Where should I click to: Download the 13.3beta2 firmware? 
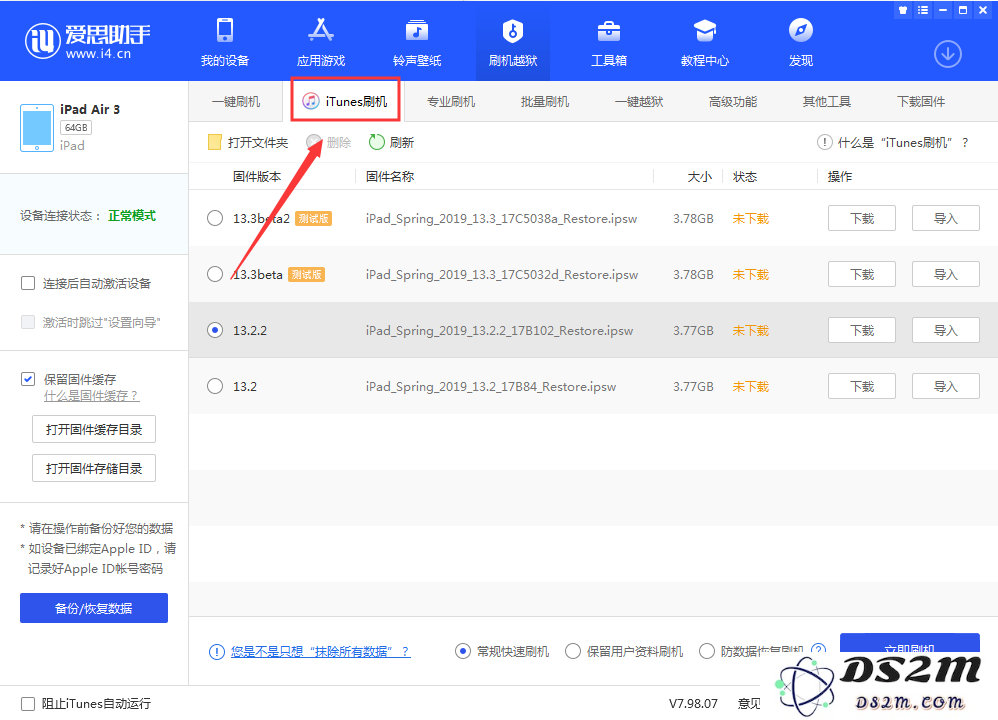tap(862, 218)
